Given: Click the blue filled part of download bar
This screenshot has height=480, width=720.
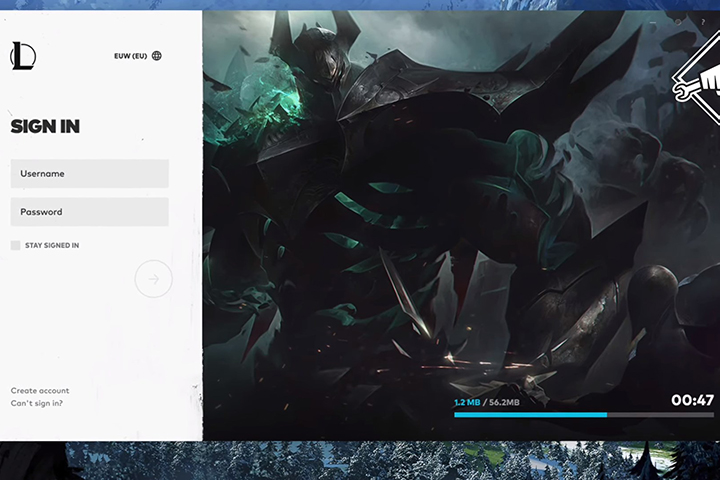Looking at the screenshot, I should [x=530, y=414].
